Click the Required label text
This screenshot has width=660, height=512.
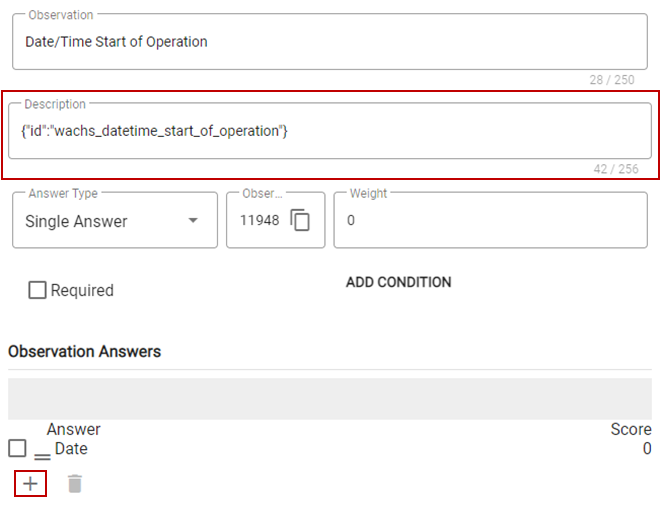pyautogui.click(x=82, y=291)
